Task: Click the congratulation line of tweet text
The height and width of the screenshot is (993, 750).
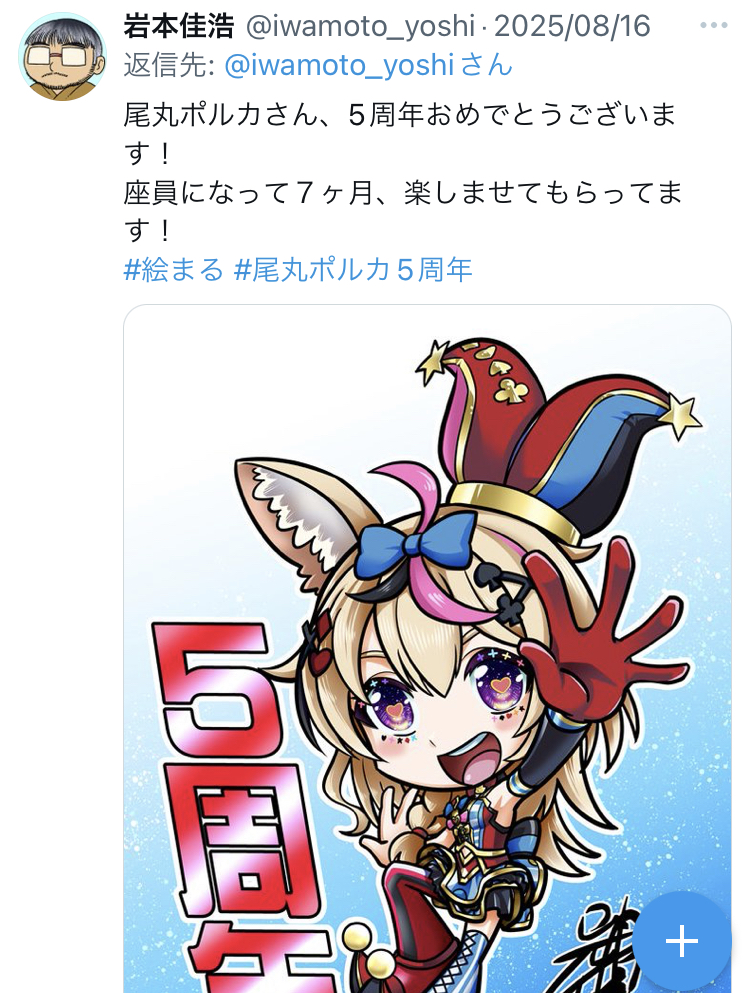Action: (x=400, y=134)
